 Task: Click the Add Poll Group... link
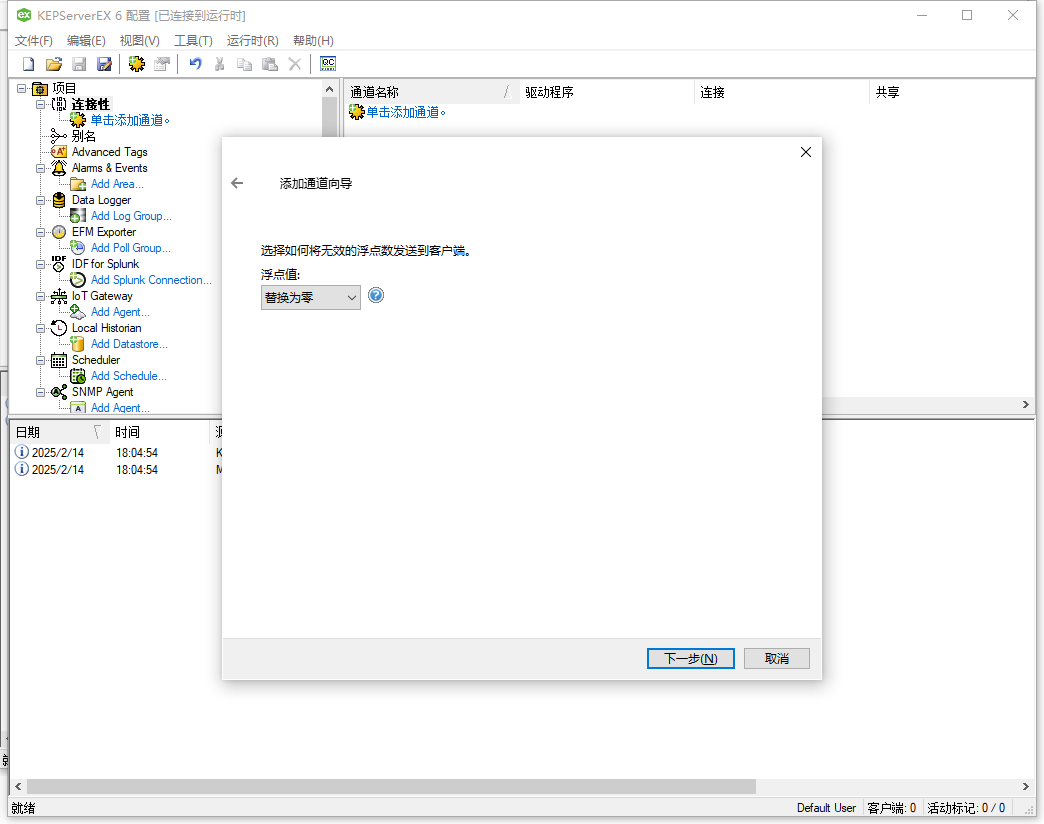click(130, 248)
